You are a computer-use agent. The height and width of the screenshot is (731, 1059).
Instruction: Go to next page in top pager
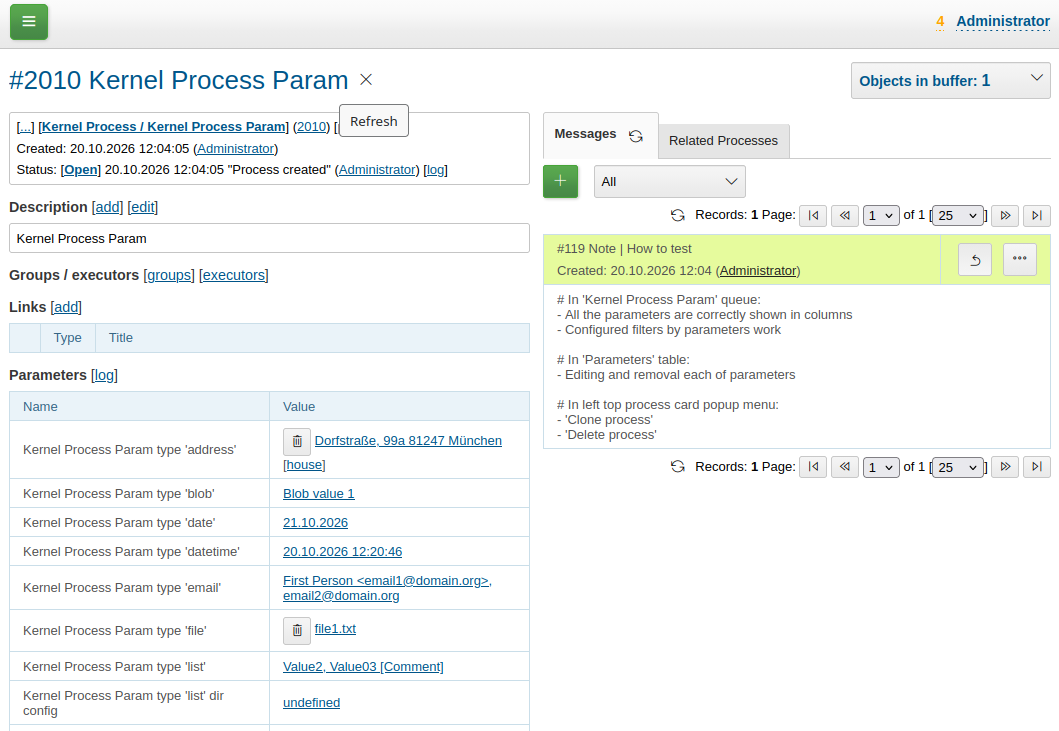1006,216
